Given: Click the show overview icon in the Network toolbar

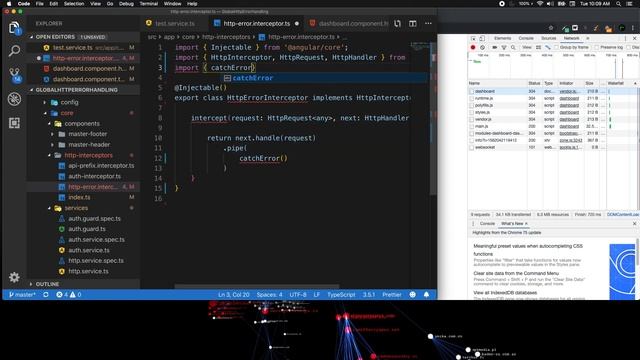Looking at the screenshot, I should (x=548, y=47).
